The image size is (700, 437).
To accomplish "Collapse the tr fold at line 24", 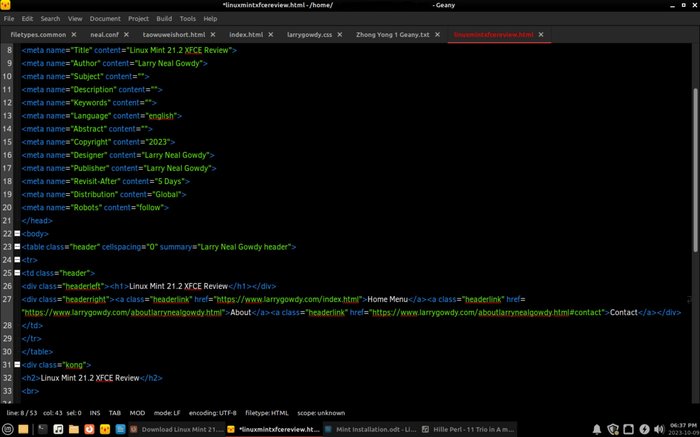I will point(17,259).
